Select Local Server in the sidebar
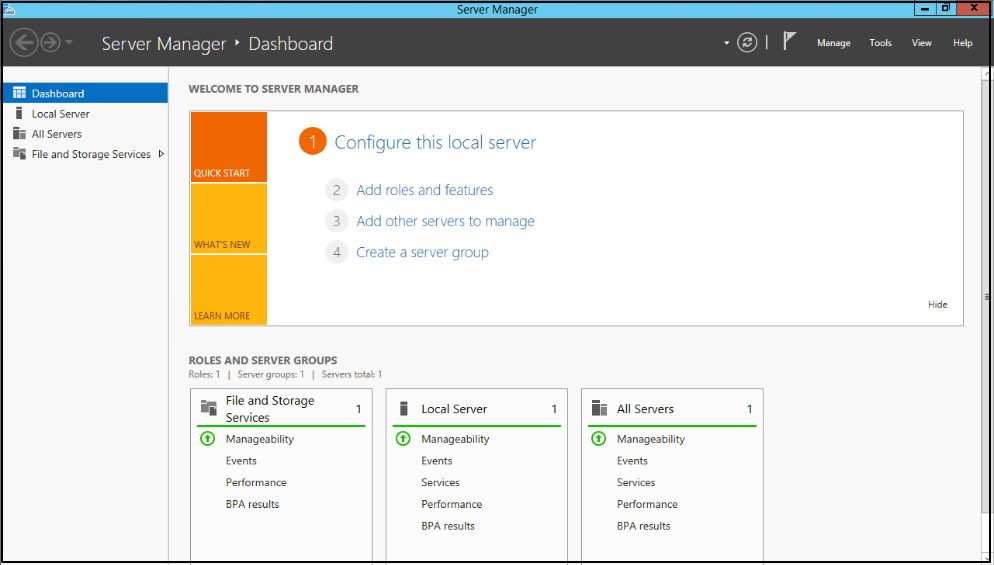The width and height of the screenshot is (994, 565). (86, 114)
